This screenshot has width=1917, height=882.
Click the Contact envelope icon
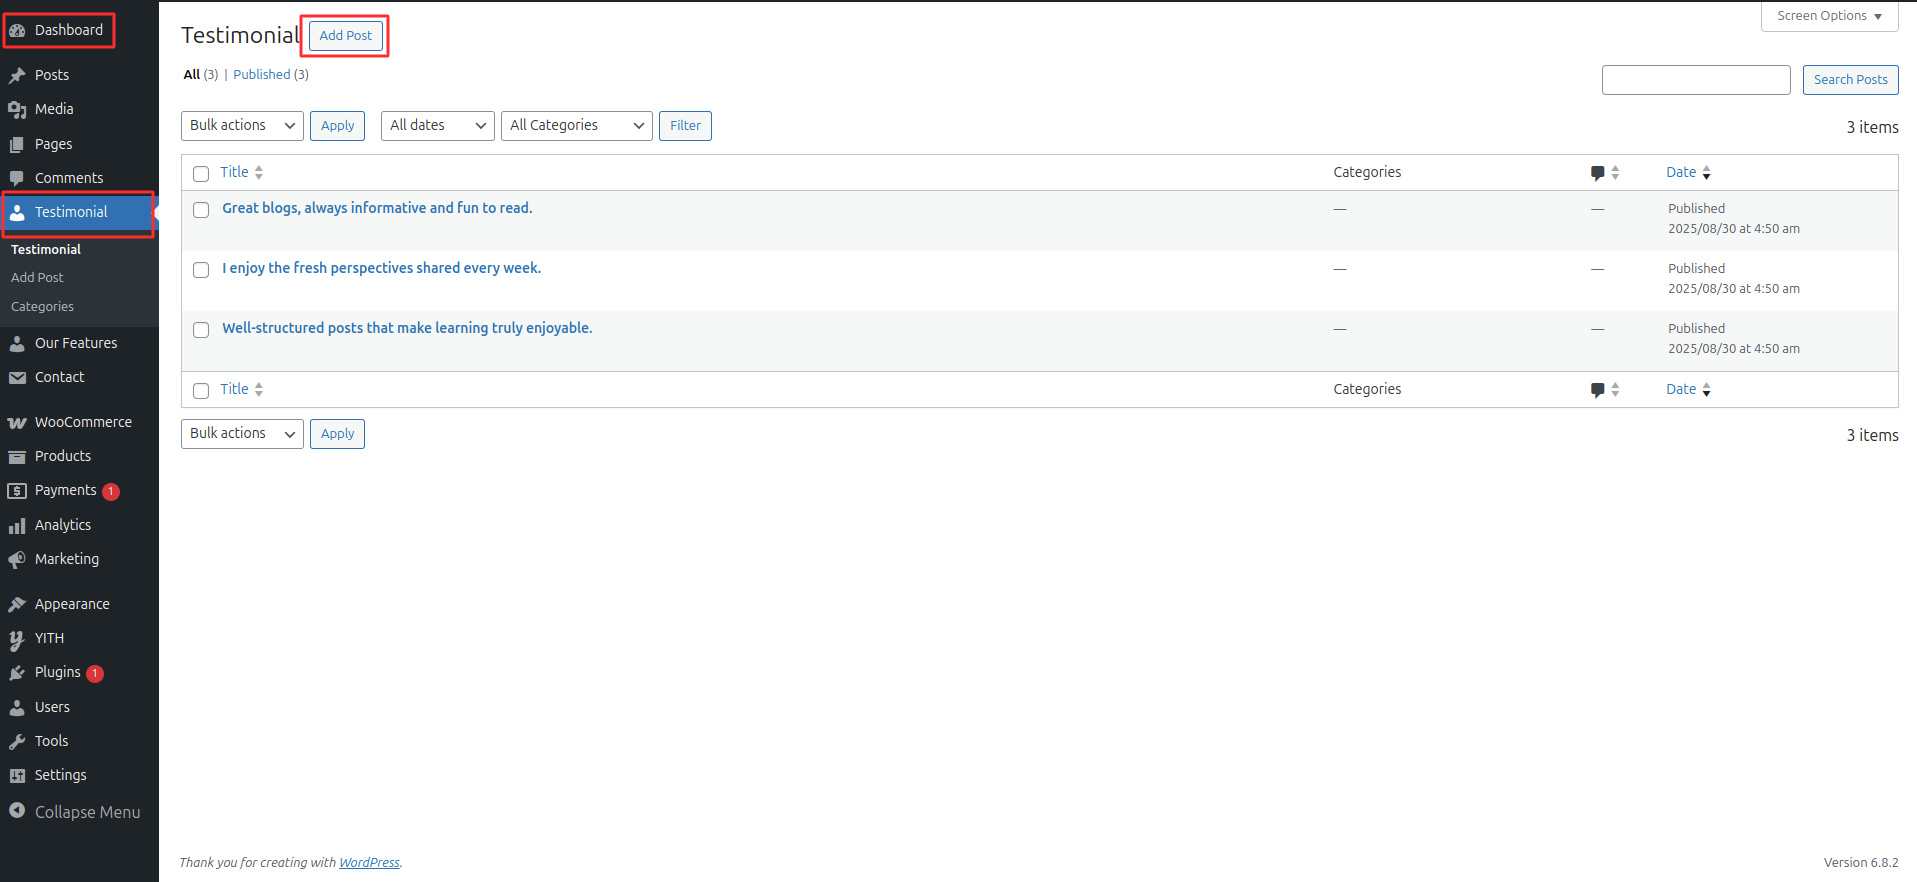pyautogui.click(x=17, y=378)
